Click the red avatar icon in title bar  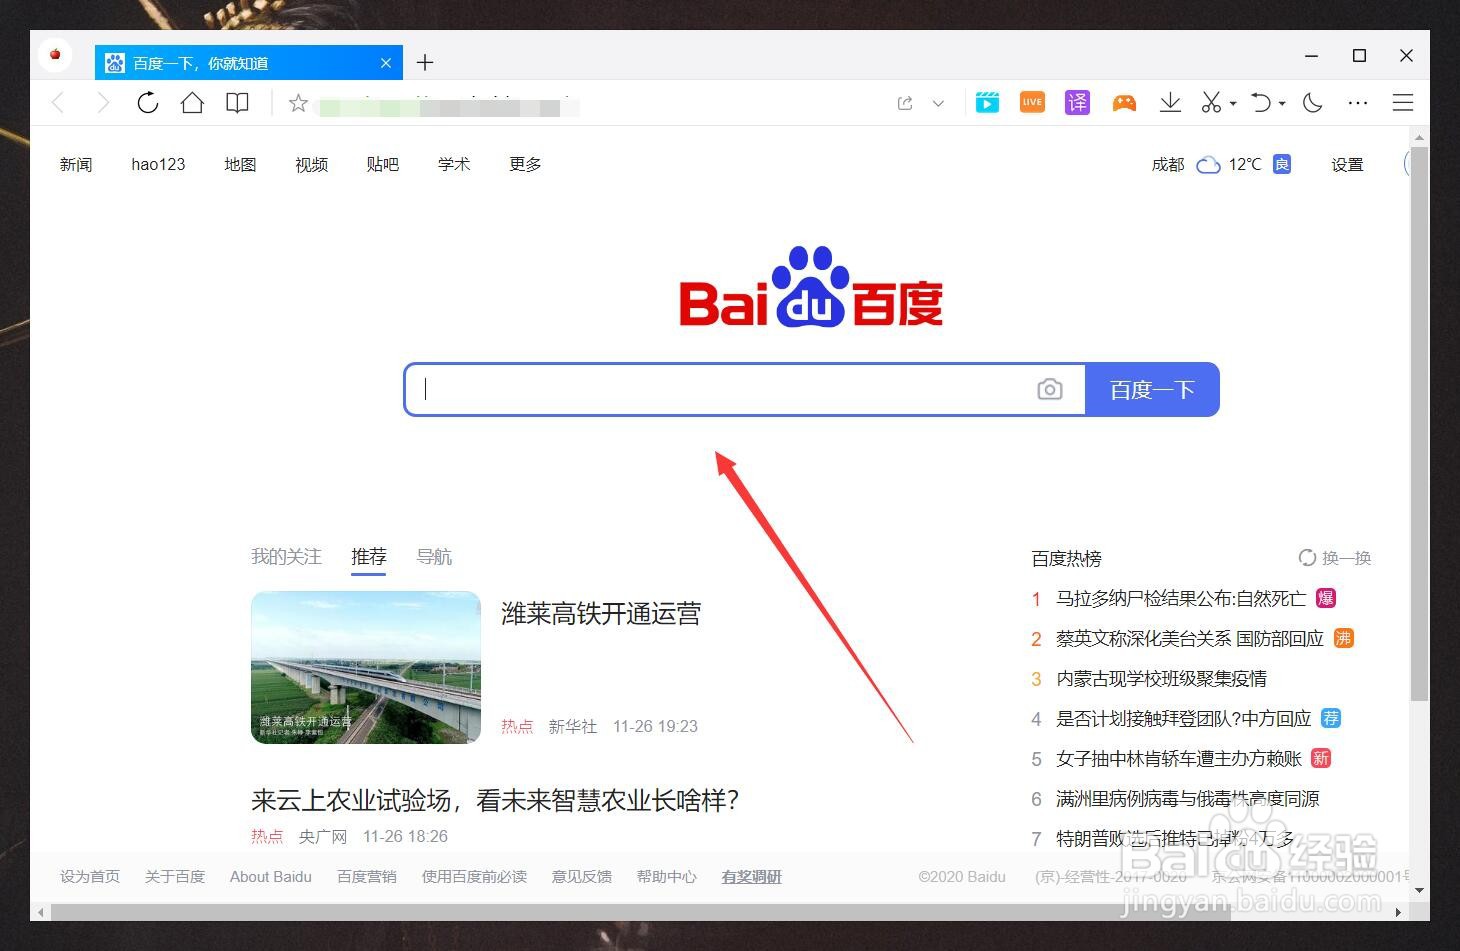pyautogui.click(x=55, y=54)
